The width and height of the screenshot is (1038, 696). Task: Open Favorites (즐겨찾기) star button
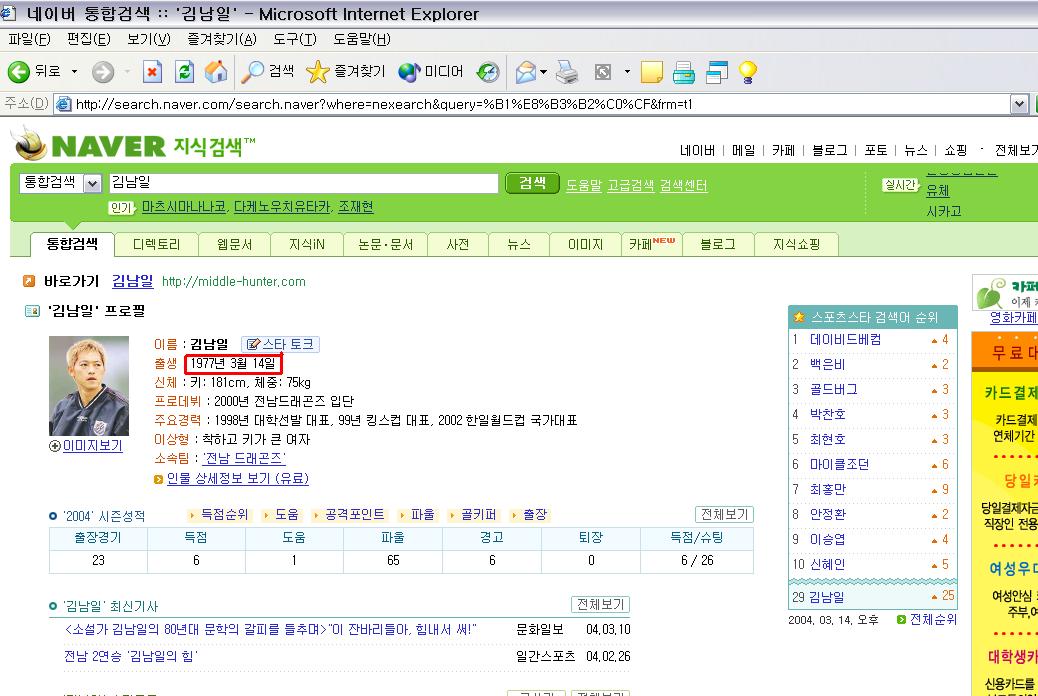[x=346, y=72]
